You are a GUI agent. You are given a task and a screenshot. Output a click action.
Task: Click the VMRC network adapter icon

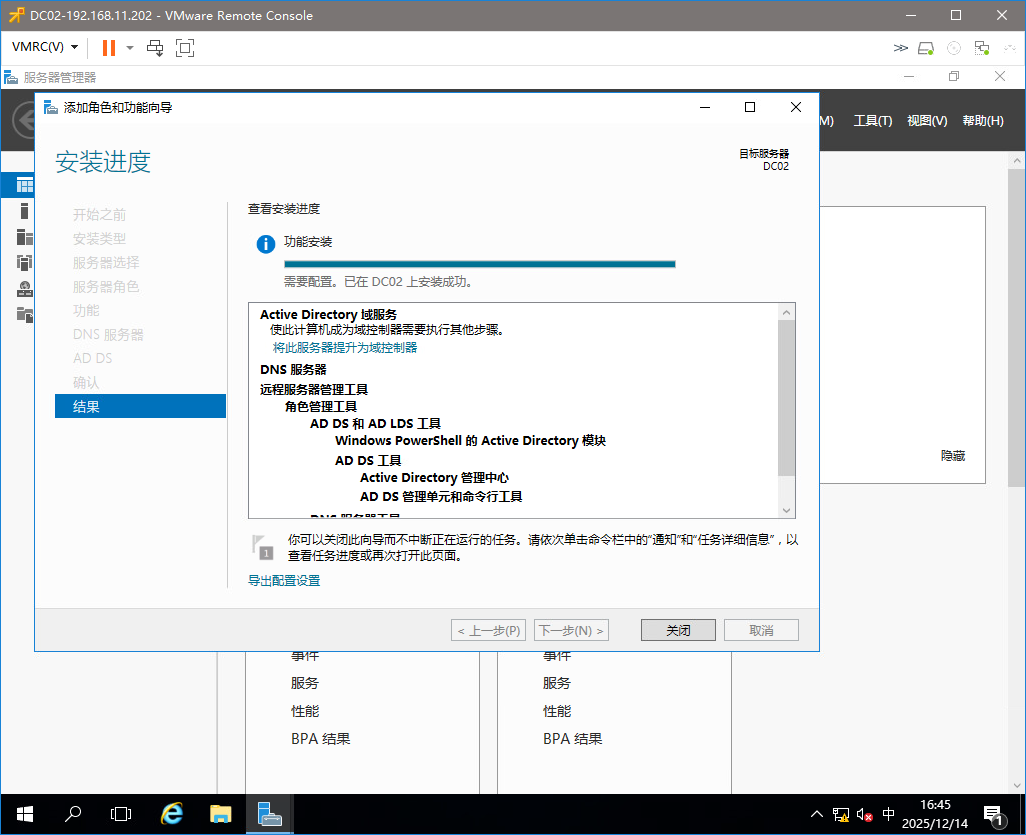[x=982, y=48]
